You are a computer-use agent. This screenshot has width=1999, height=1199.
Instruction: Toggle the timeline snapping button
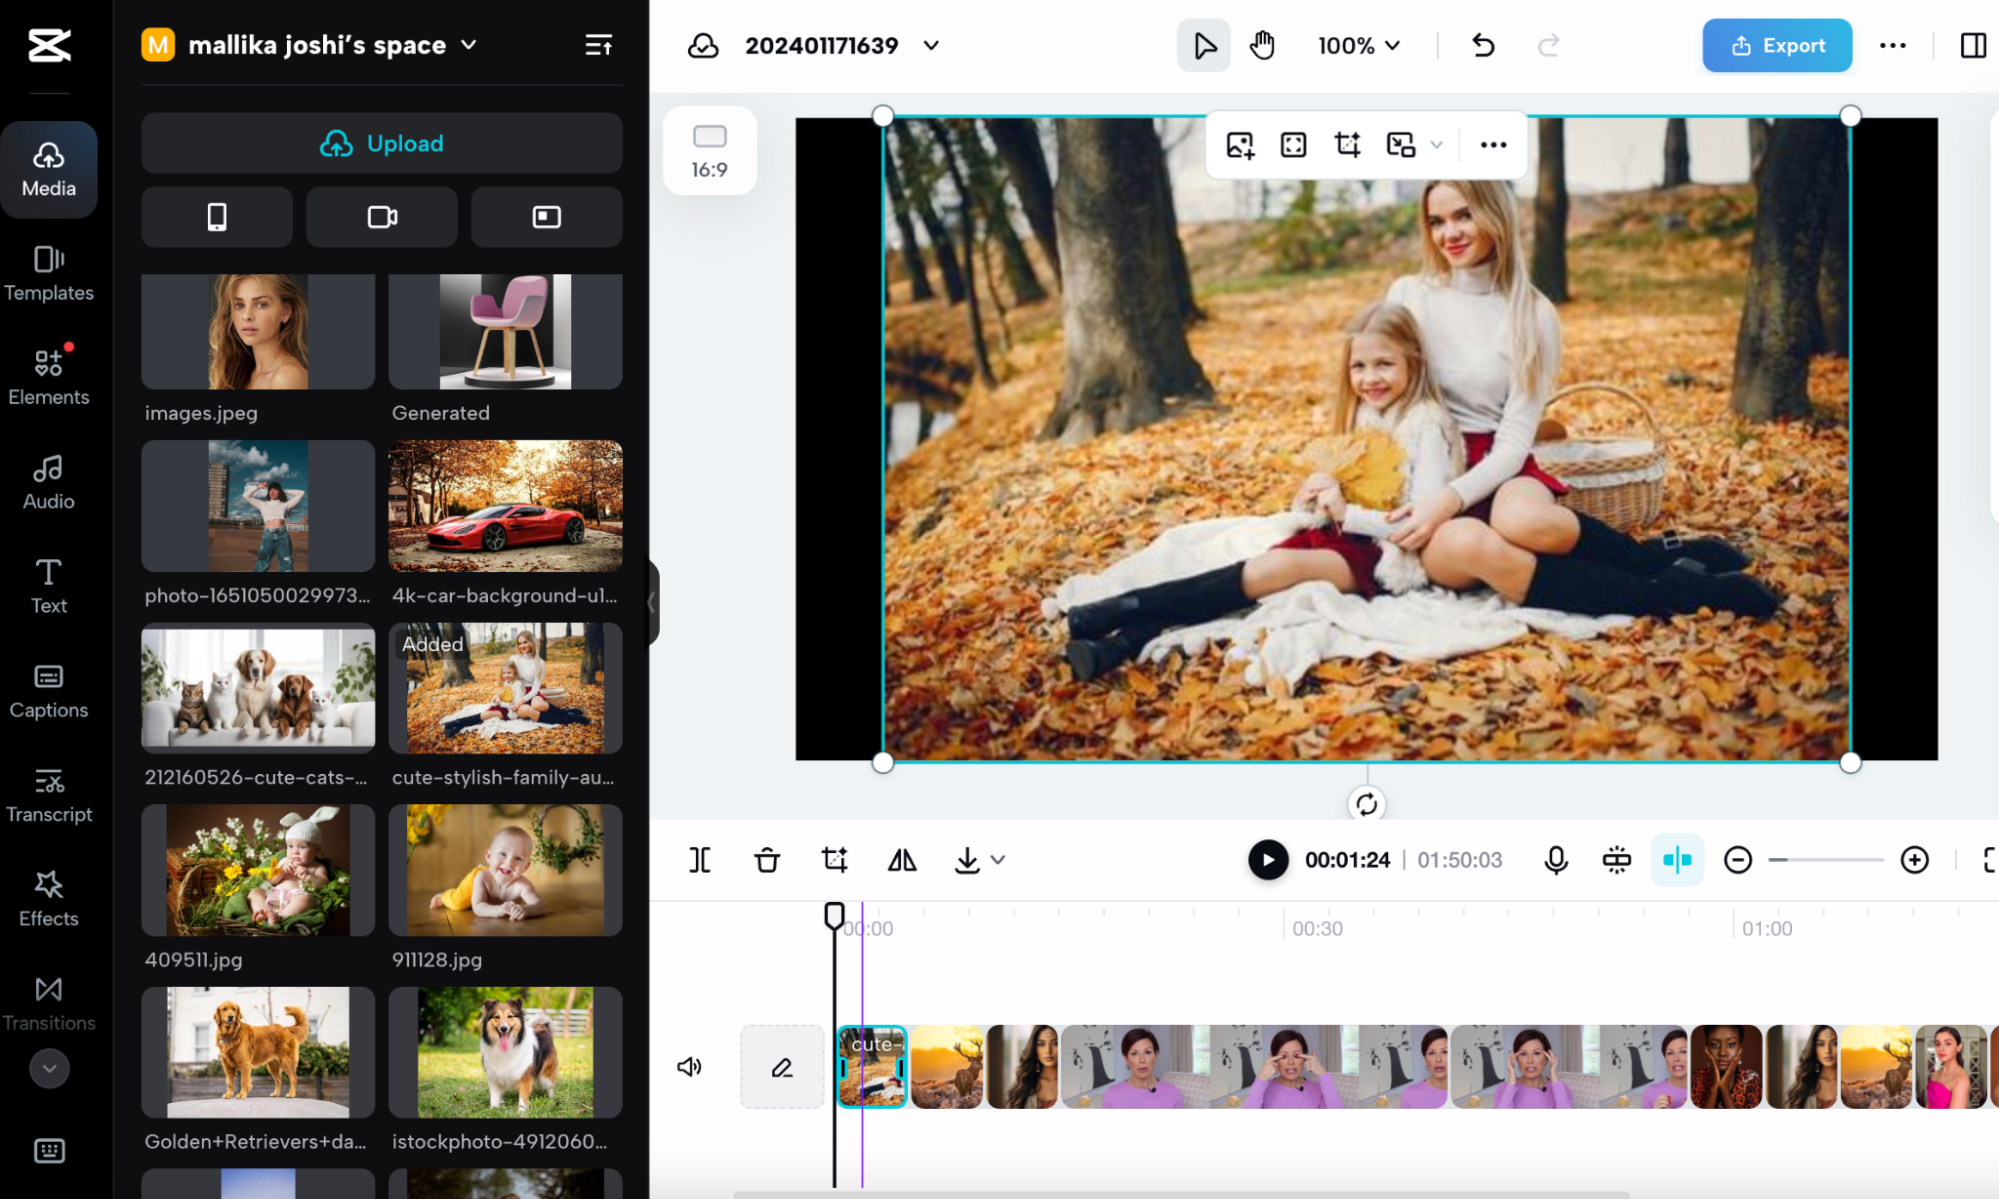click(1677, 860)
